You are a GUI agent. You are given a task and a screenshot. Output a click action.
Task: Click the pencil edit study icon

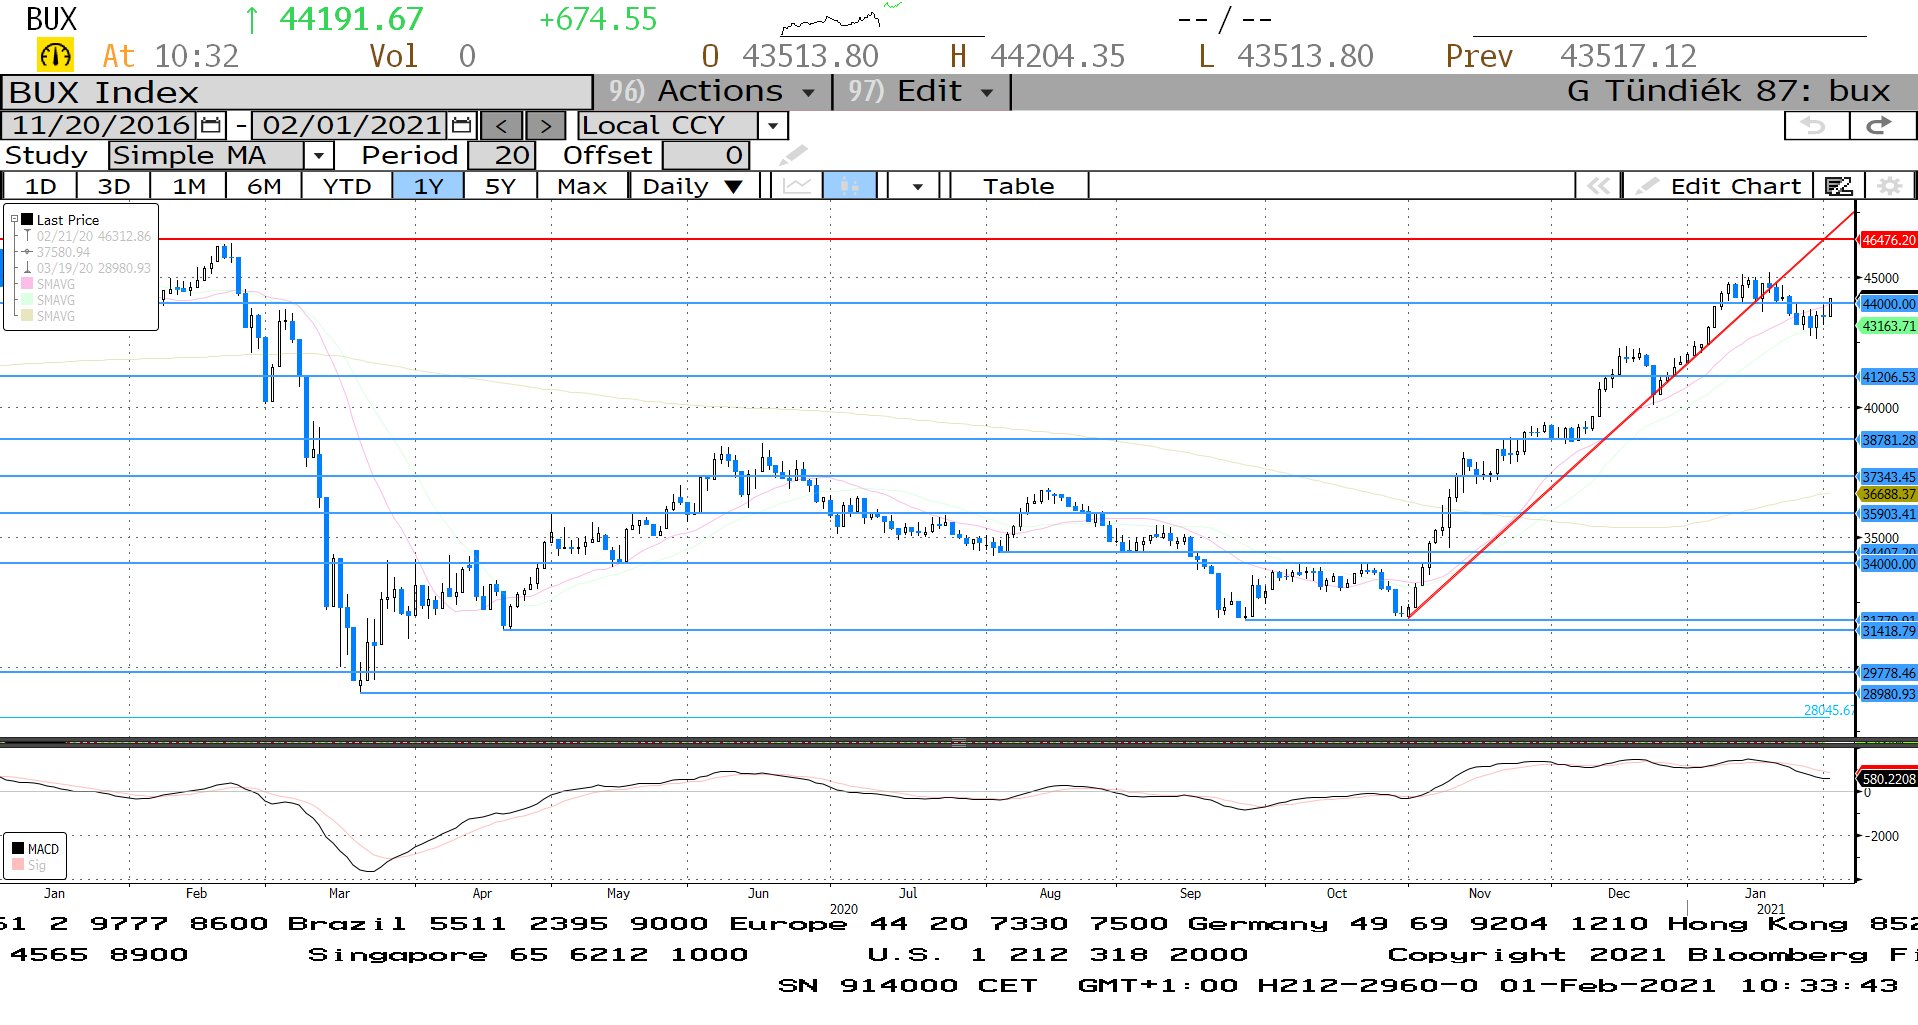click(x=792, y=155)
